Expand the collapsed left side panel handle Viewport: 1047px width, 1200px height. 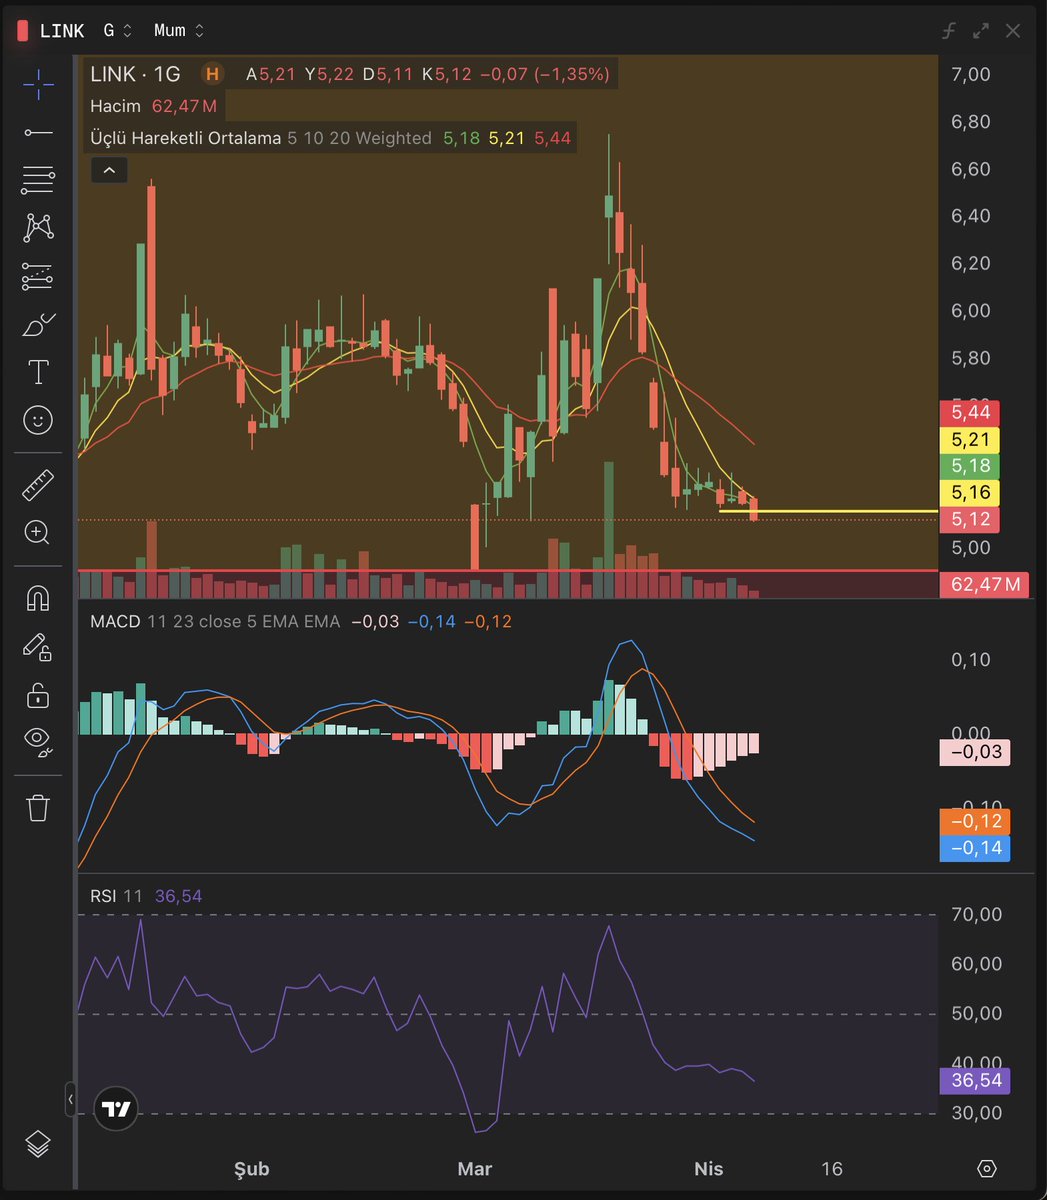(x=70, y=1100)
